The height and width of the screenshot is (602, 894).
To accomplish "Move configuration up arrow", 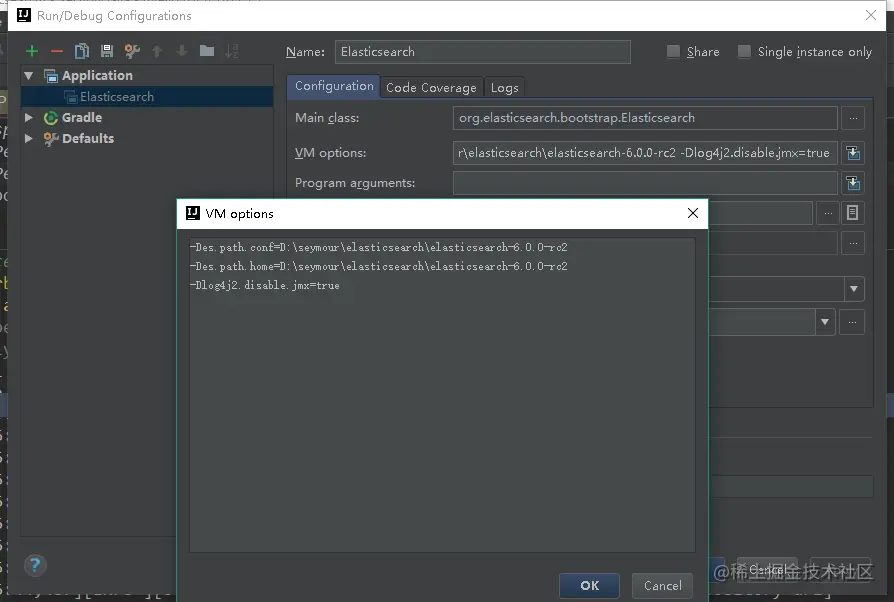I will pos(157,51).
